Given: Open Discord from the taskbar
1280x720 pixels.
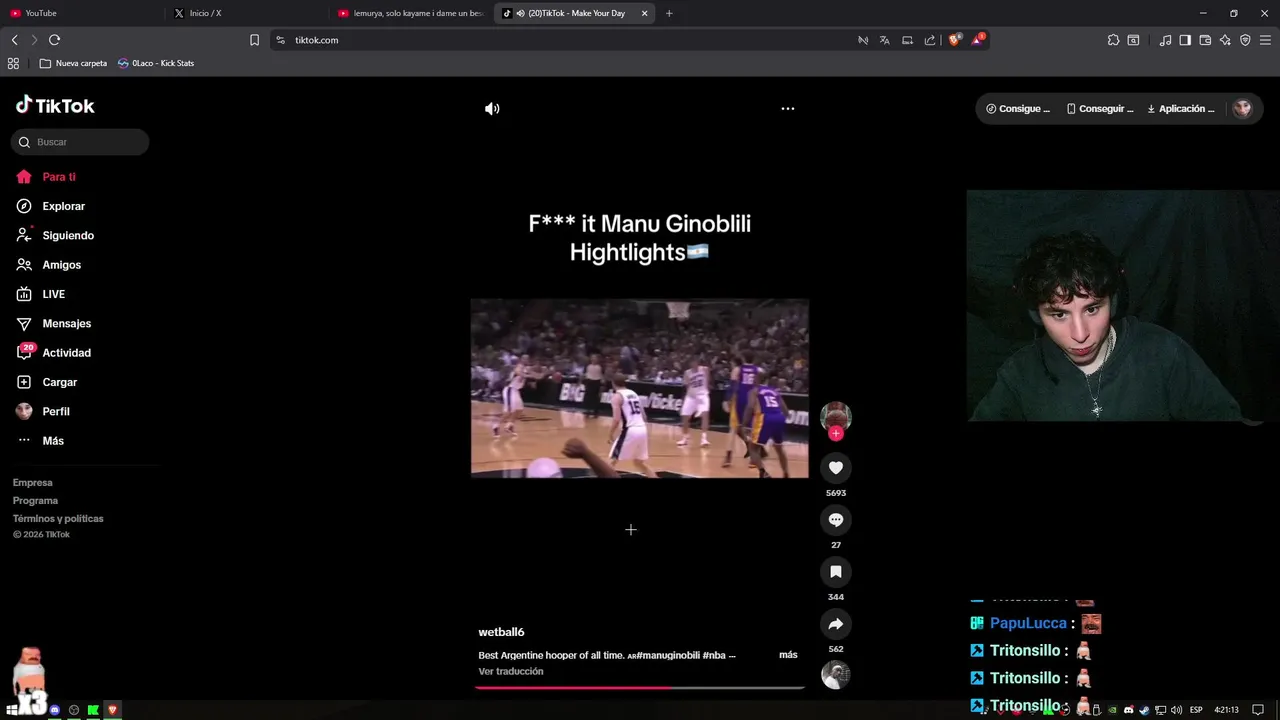Looking at the screenshot, I should pyautogui.click(x=55, y=710).
